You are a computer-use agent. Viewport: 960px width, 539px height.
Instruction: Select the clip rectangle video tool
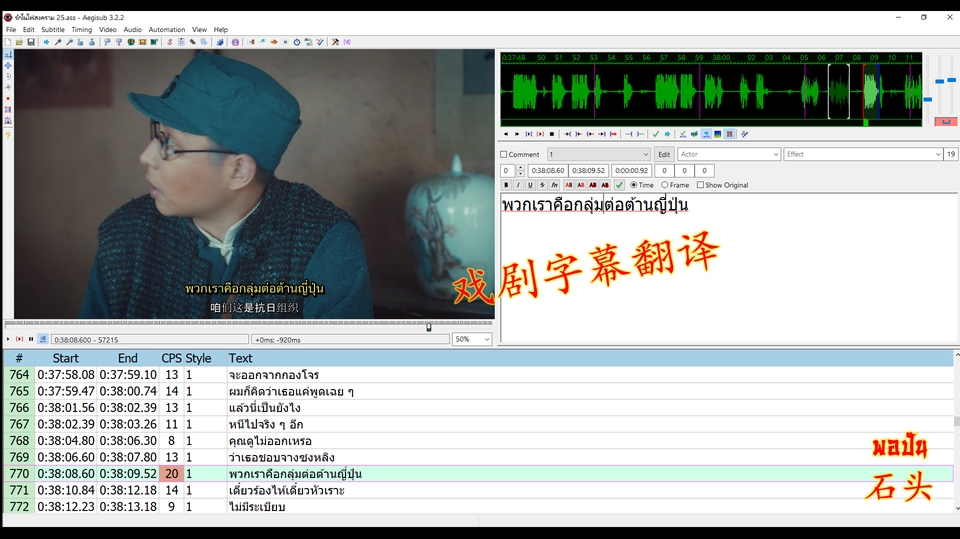(8, 110)
